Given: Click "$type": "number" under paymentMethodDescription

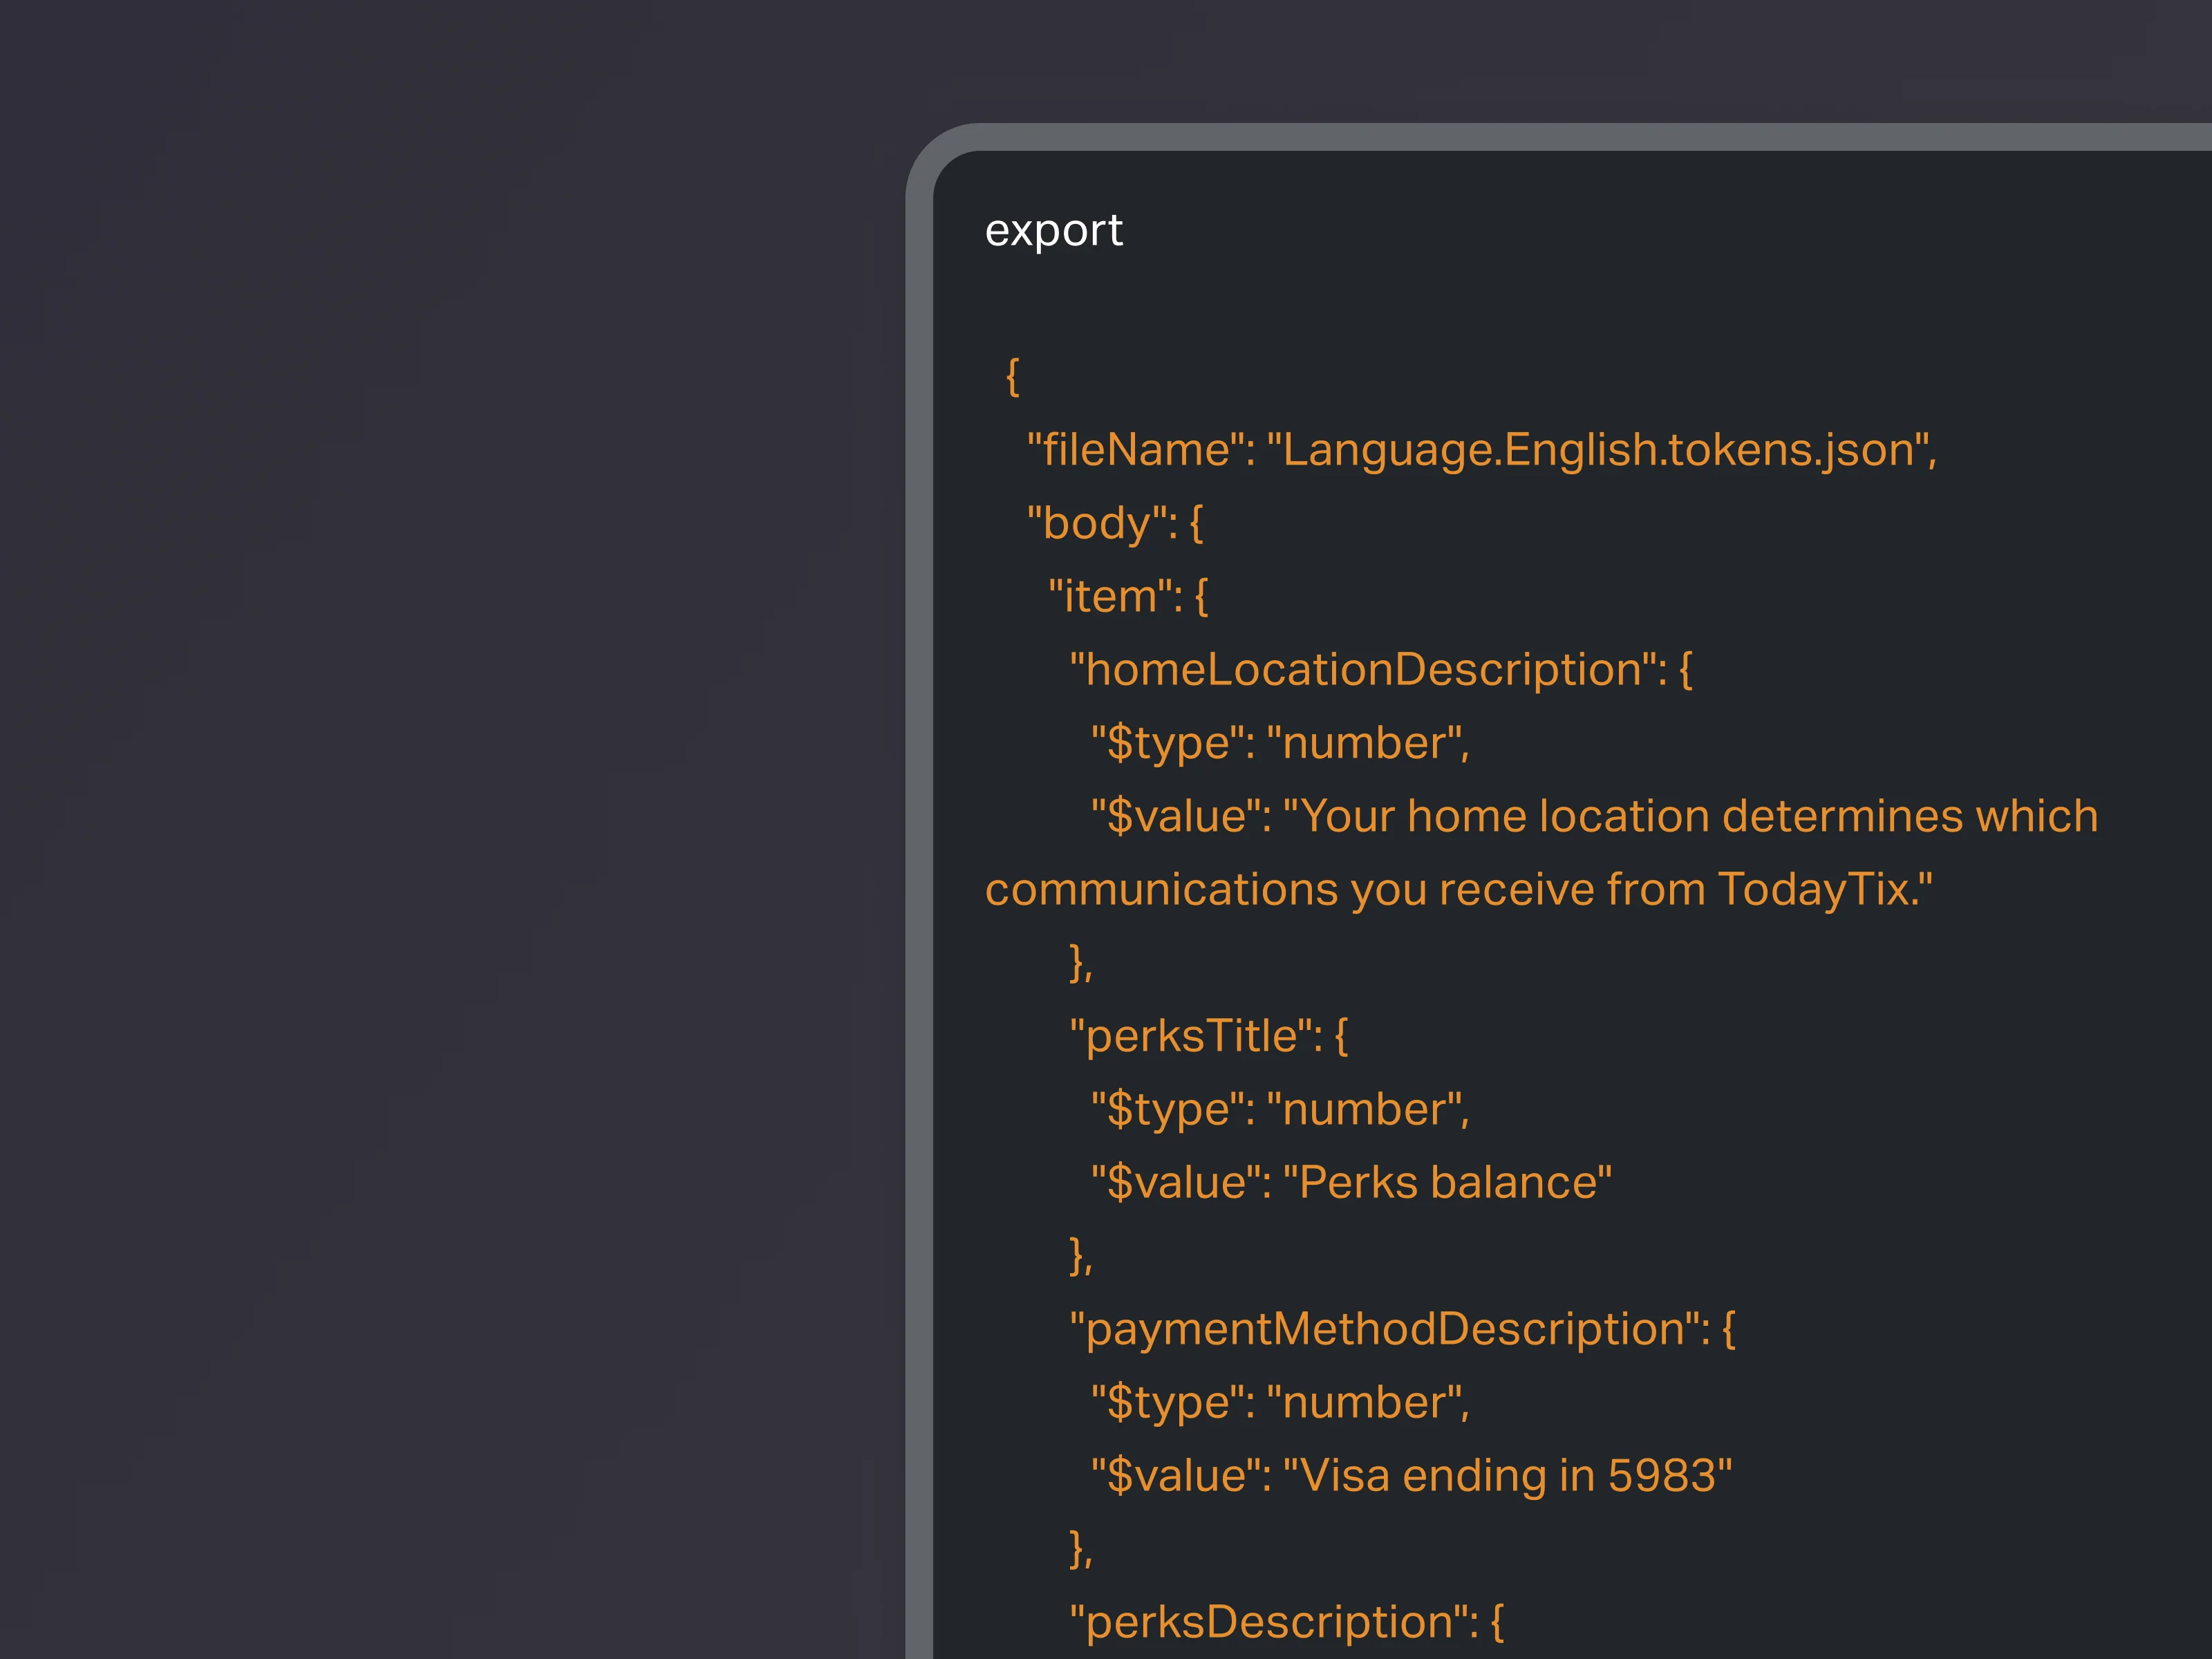Looking at the screenshot, I should (1279, 1402).
